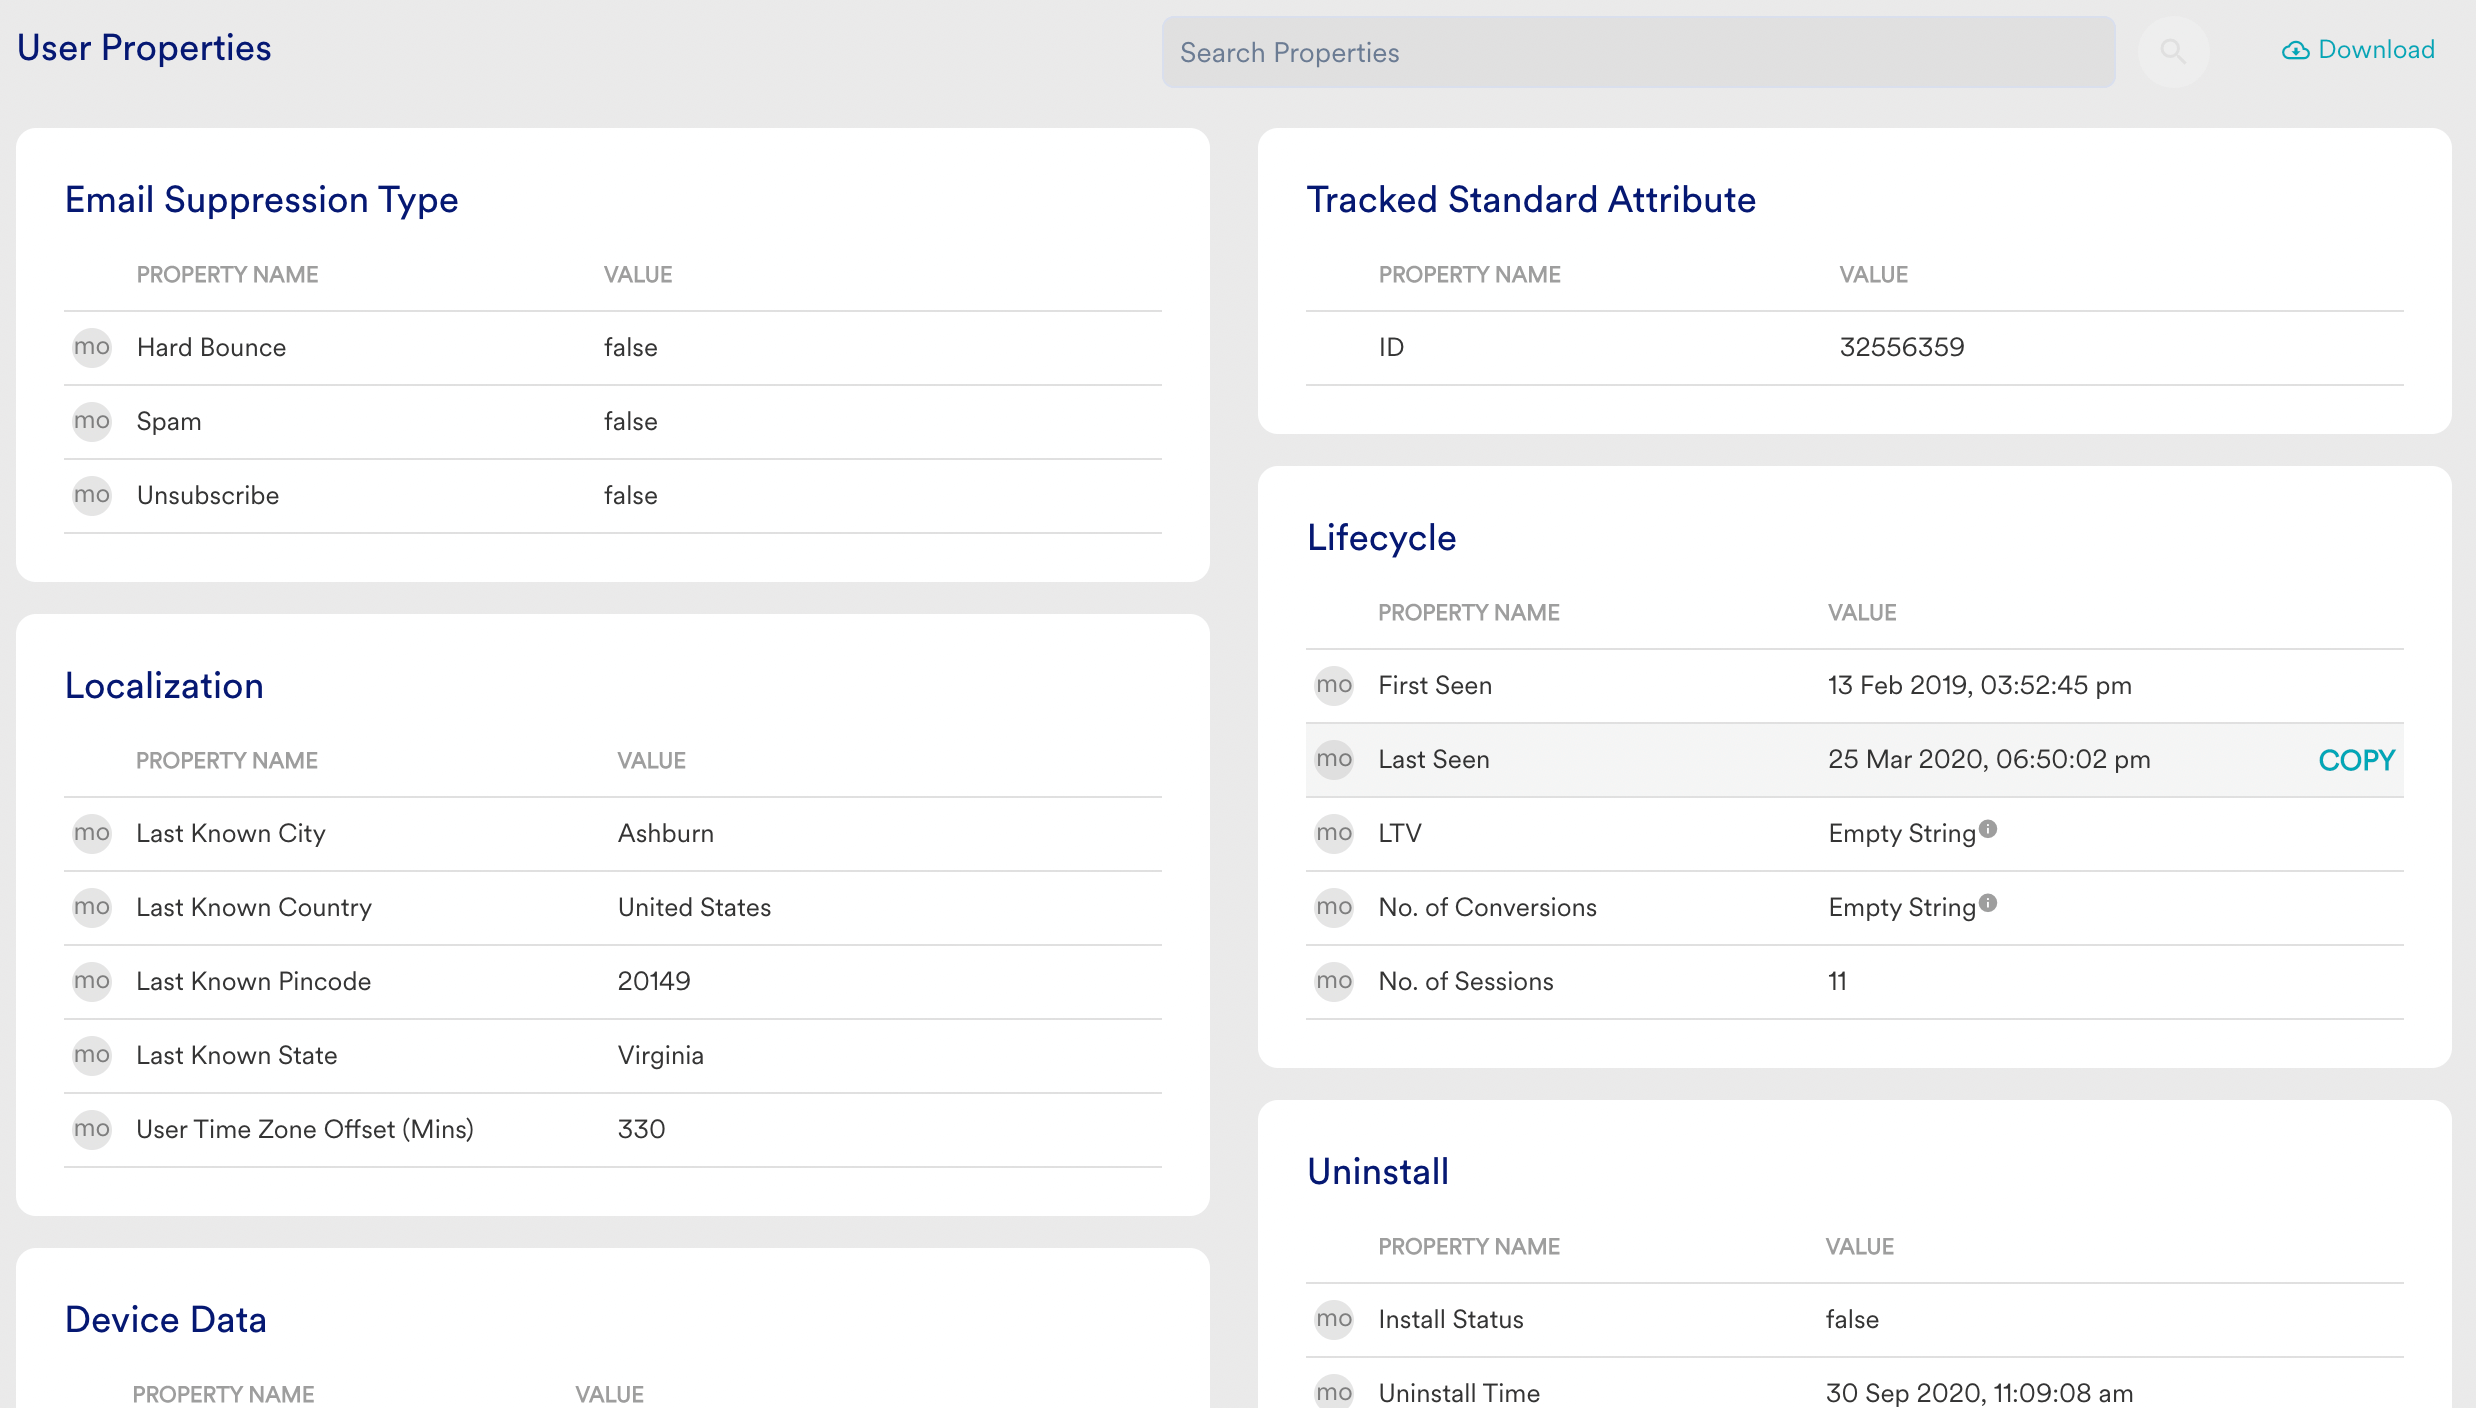The height and width of the screenshot is (1408, 2476).
Task: Click the Last Known Pincode value 20149
Action: pyautogui.click(x=654, y=981)
